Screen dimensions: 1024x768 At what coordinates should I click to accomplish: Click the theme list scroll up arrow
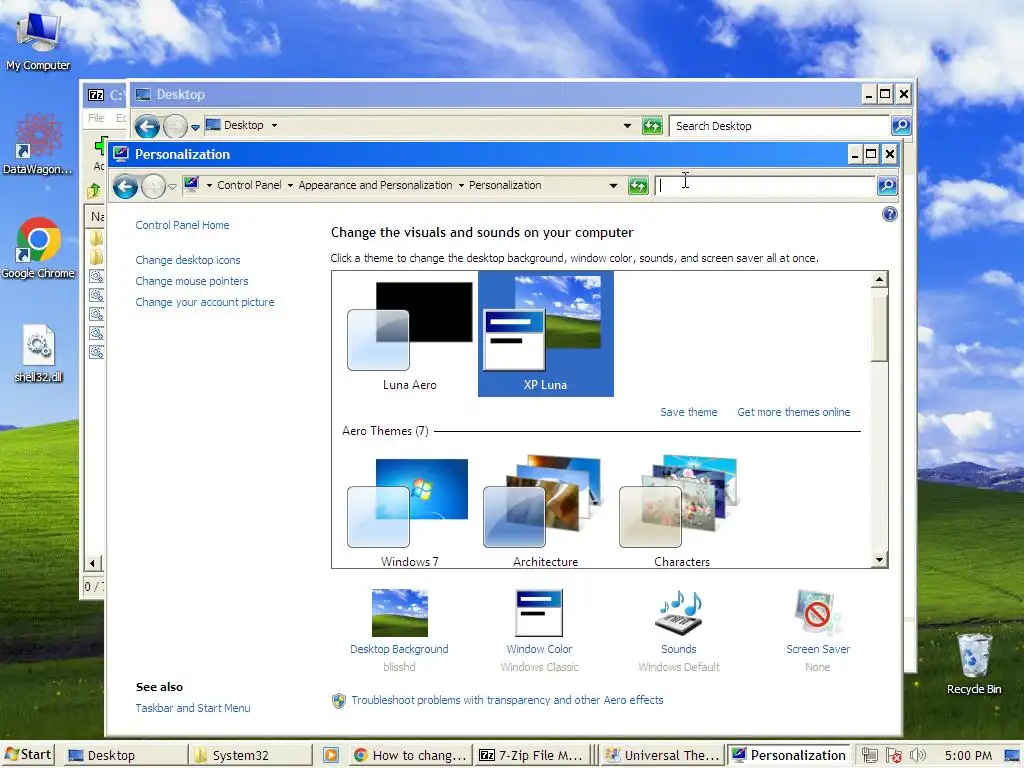(879, 280)
